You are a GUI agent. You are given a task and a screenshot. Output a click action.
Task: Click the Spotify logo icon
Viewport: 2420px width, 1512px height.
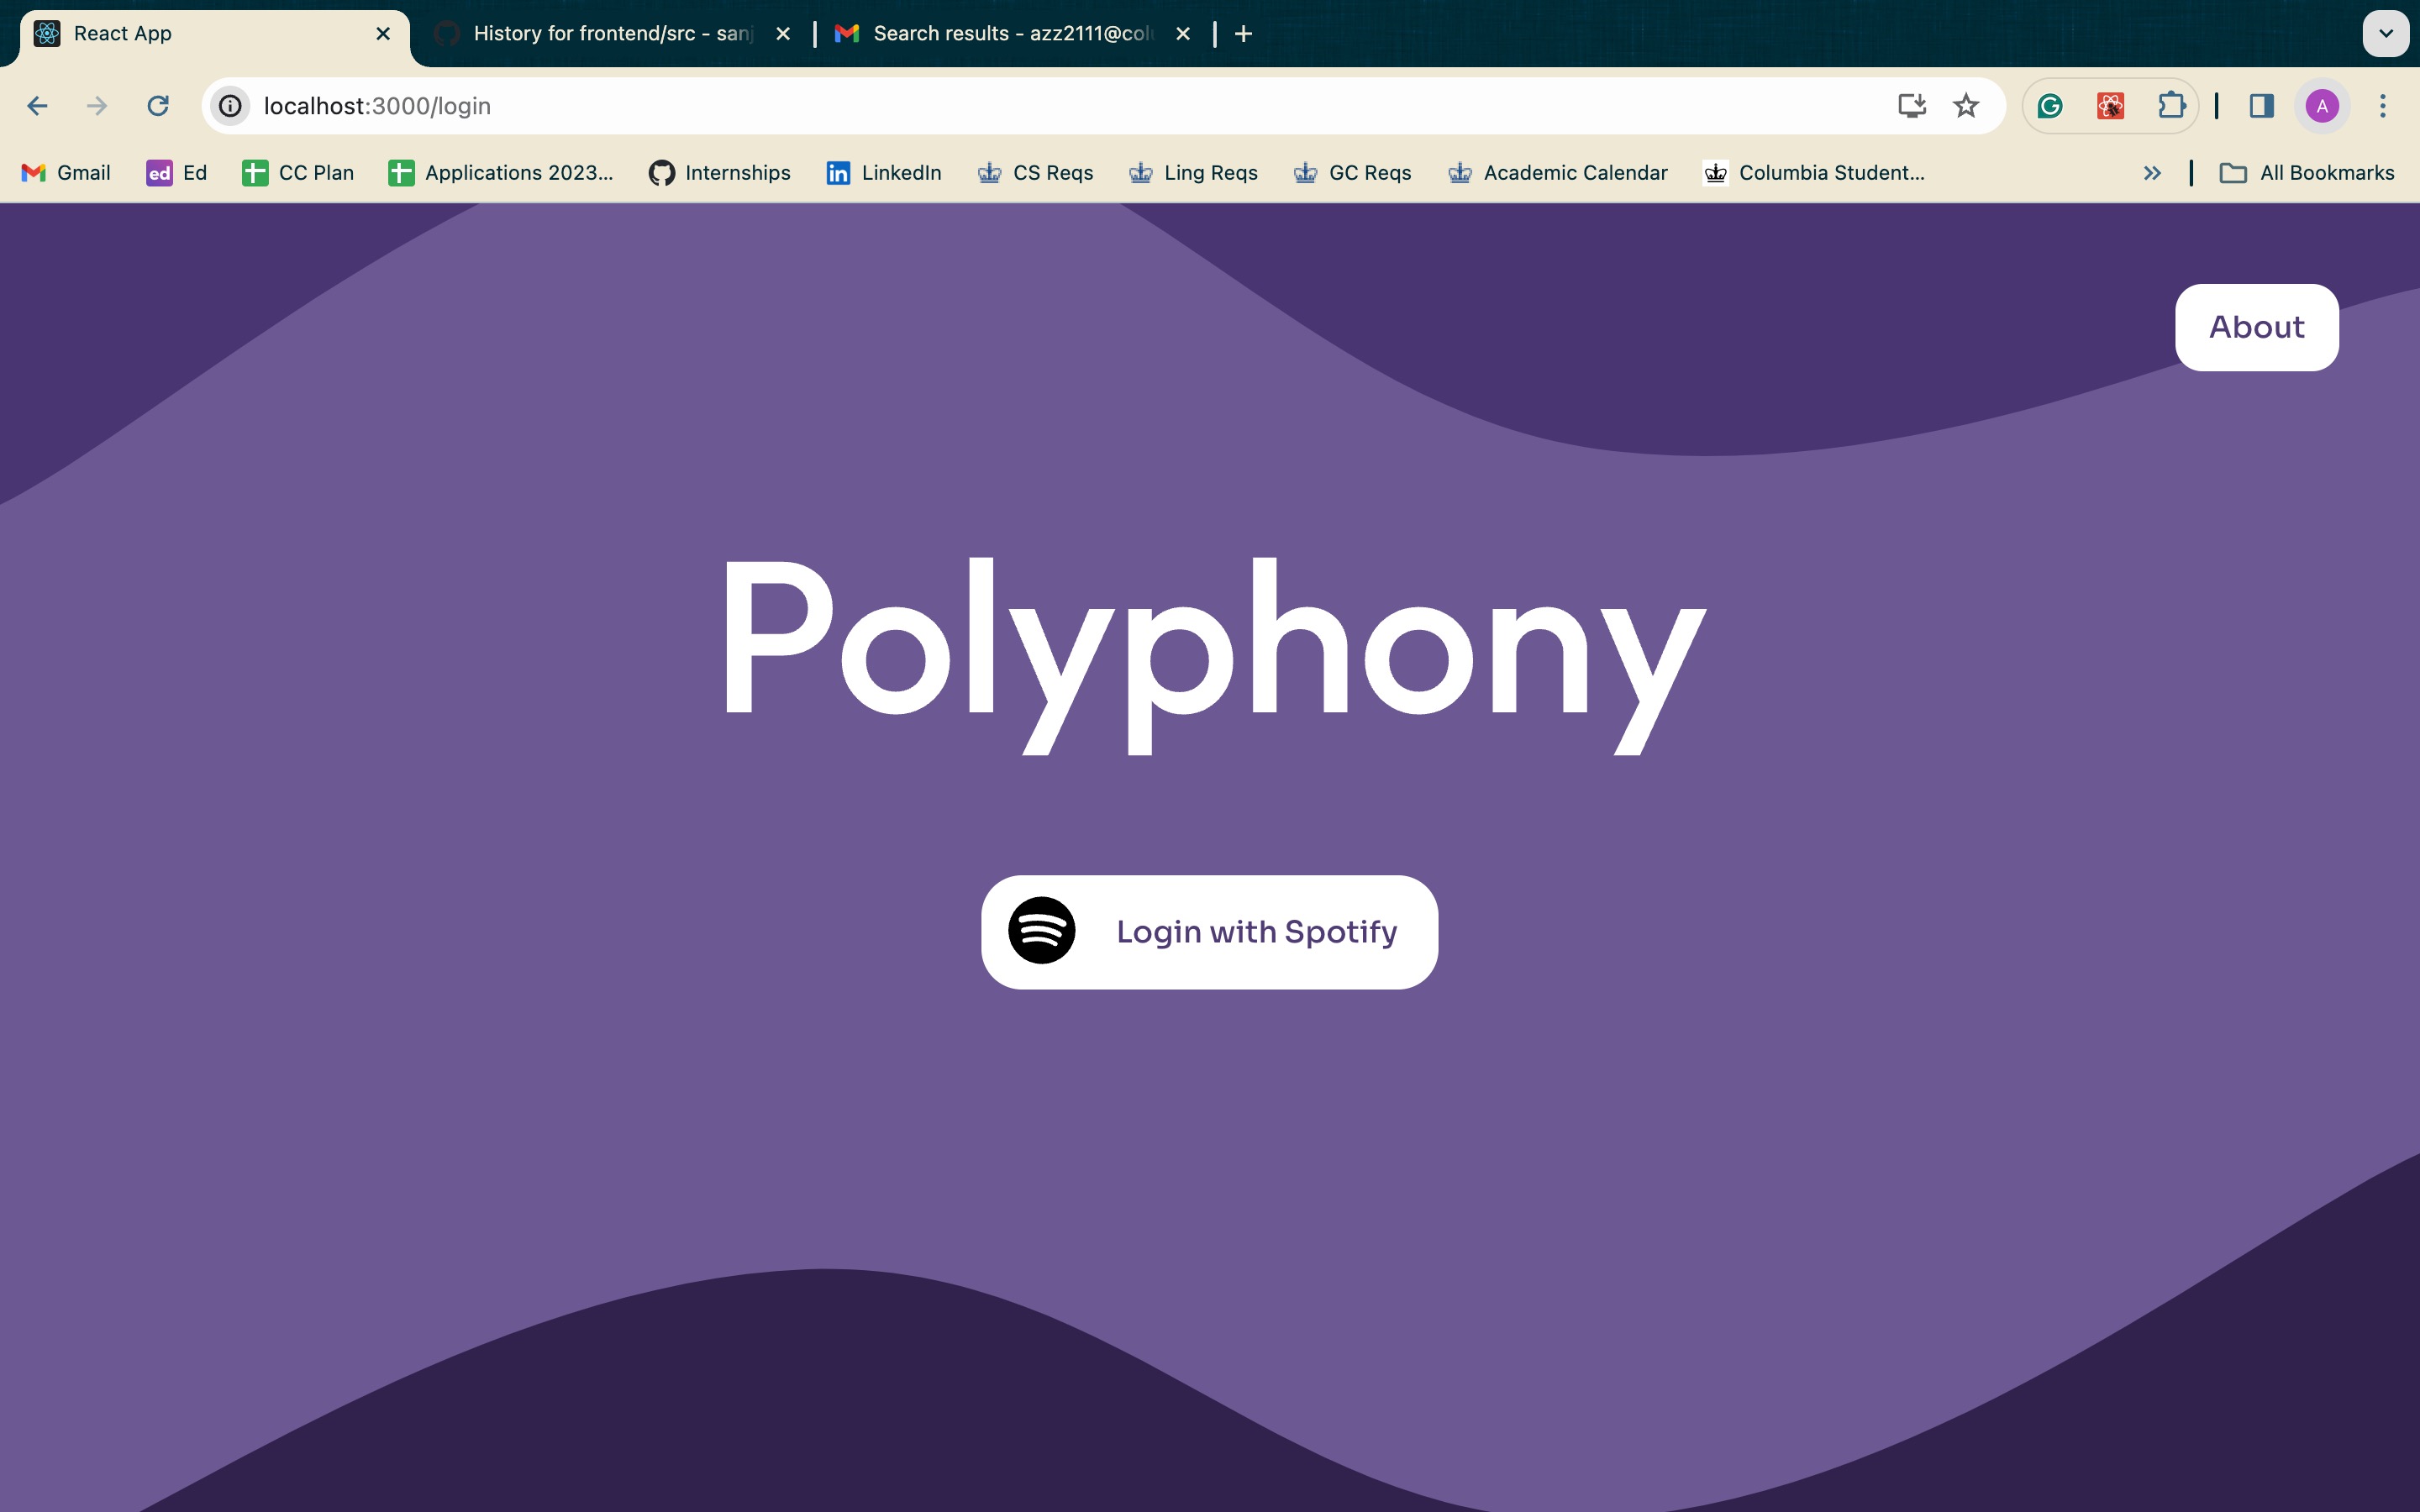[x=1041, y=931]
